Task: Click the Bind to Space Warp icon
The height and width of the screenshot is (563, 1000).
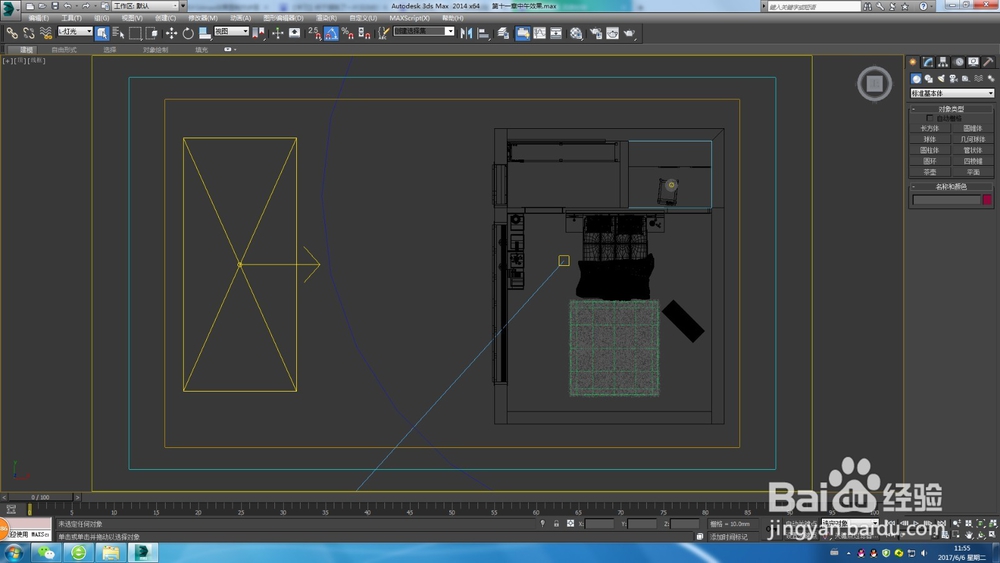Action: (45, 33)
